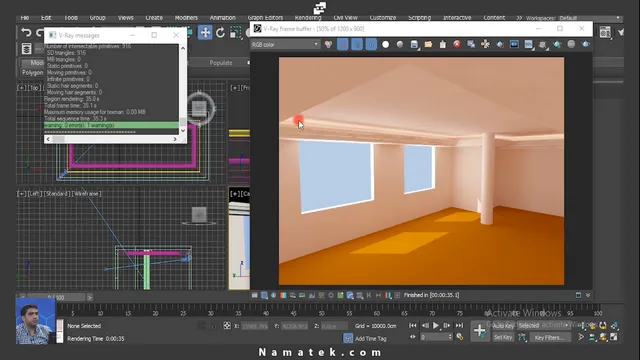This screenshot has width=640, height=360.
Task: Click the up arrow of V-Ray messages scrollbar
Action: pyautogui.click(x=183, y=48)
